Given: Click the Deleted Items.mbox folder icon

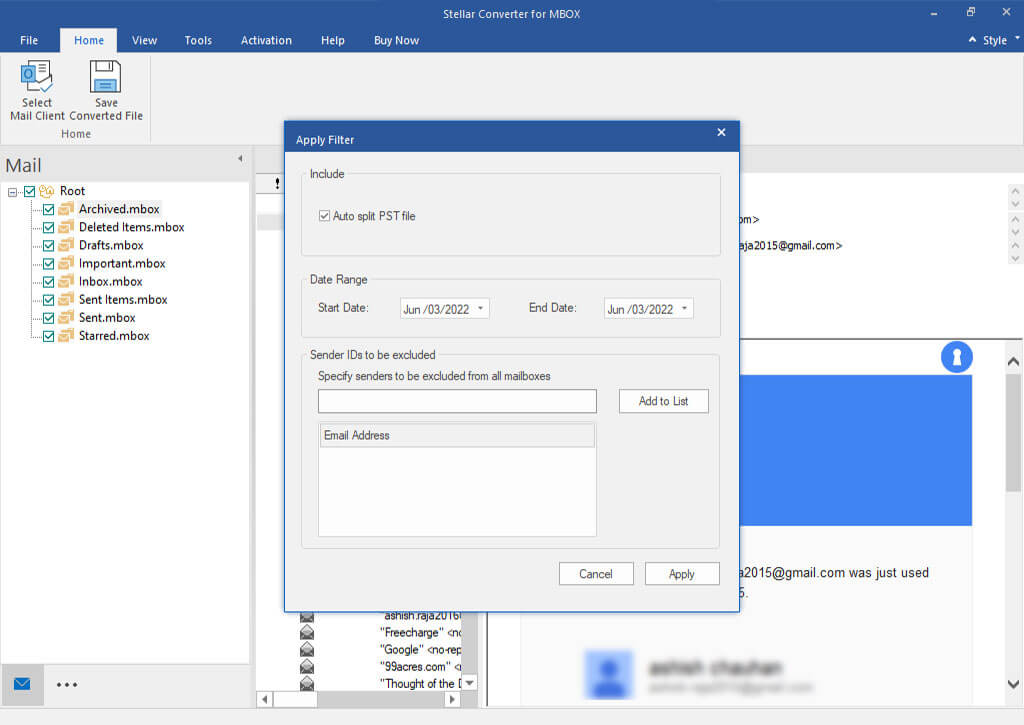Looking at the screenshot, I should 65,227.
